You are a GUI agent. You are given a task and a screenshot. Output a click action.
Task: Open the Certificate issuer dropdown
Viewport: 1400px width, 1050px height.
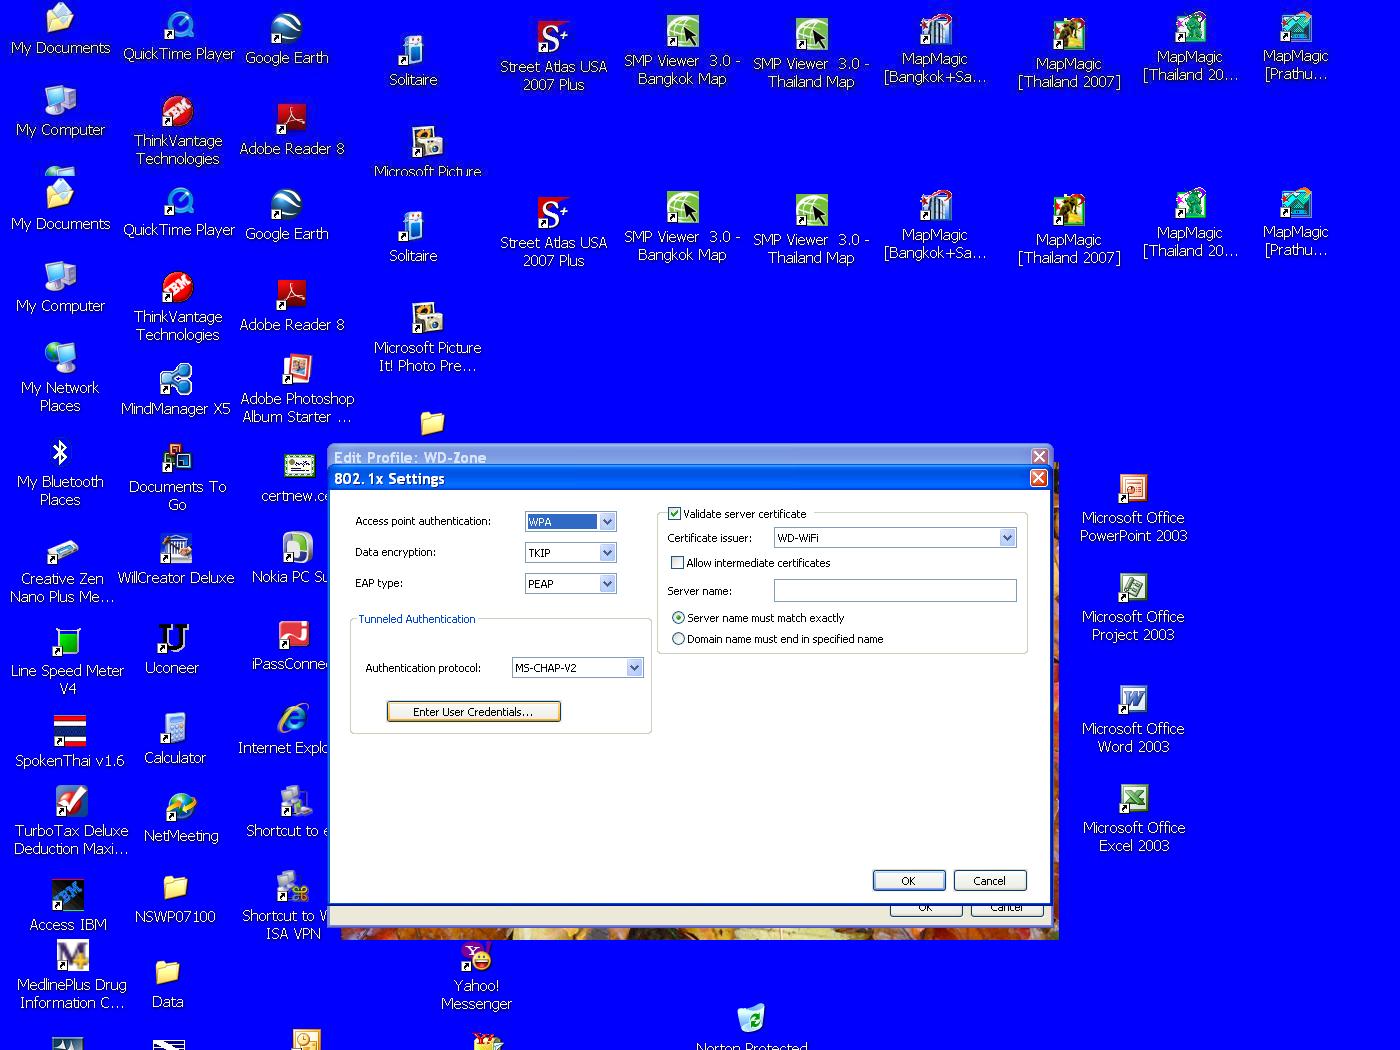pyautogui.click(x=1007, y=538)
